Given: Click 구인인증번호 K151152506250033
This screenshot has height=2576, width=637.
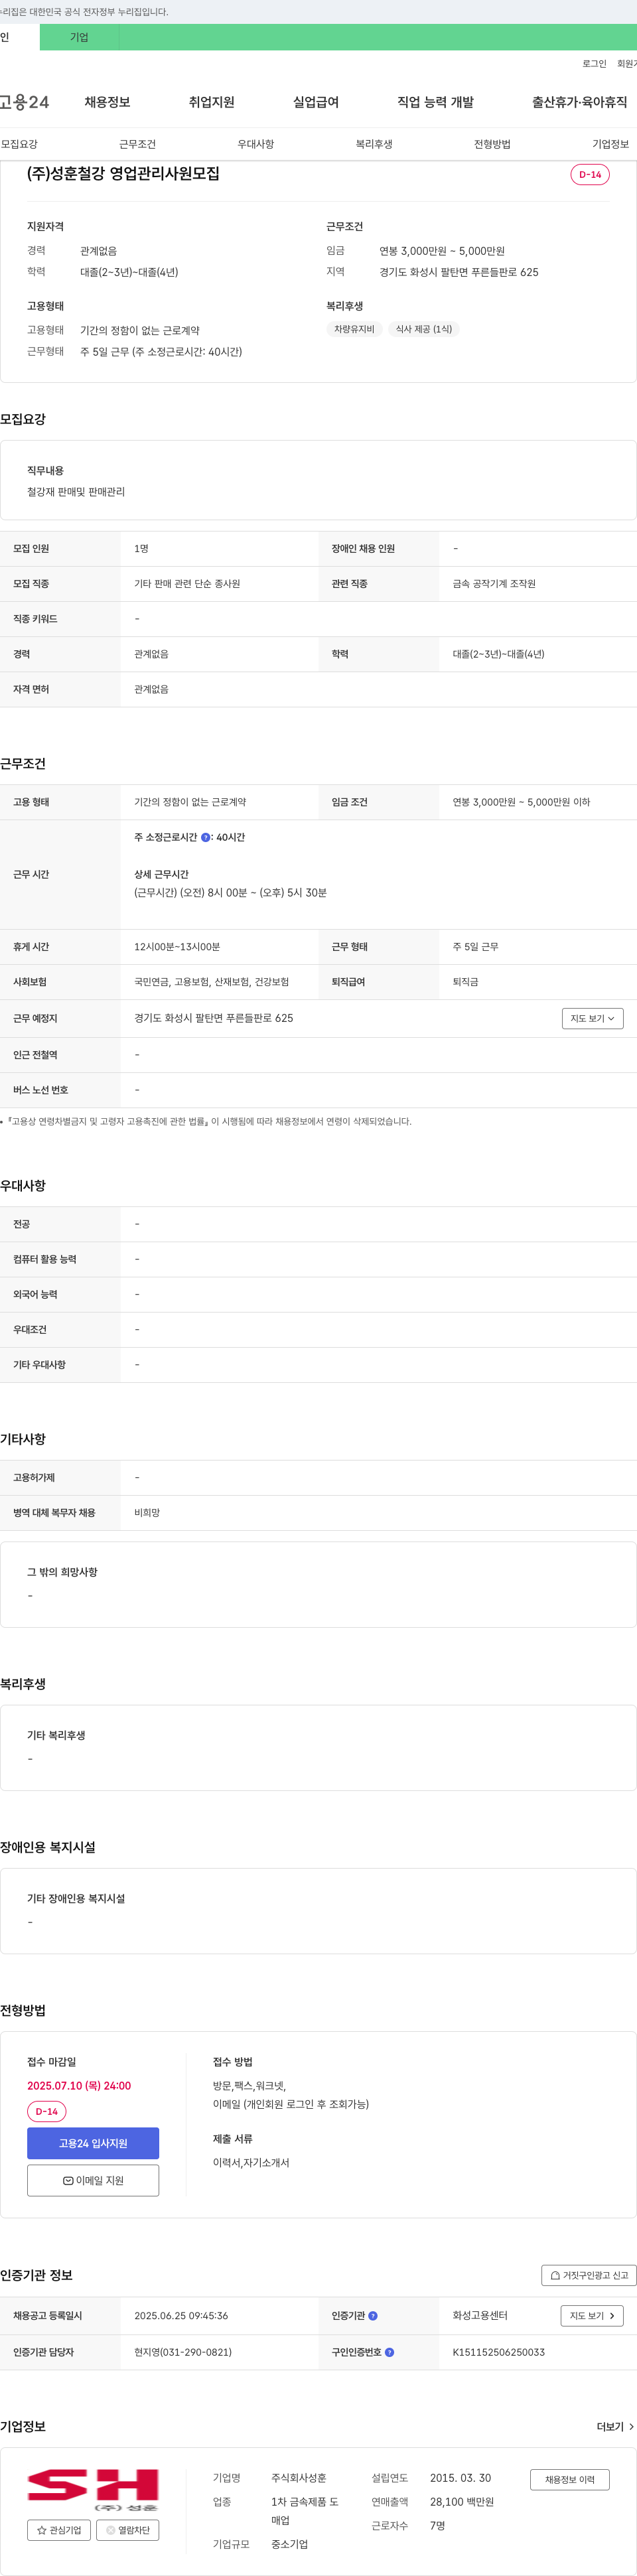Looking at the screenshot, I should coord(498,2352).
